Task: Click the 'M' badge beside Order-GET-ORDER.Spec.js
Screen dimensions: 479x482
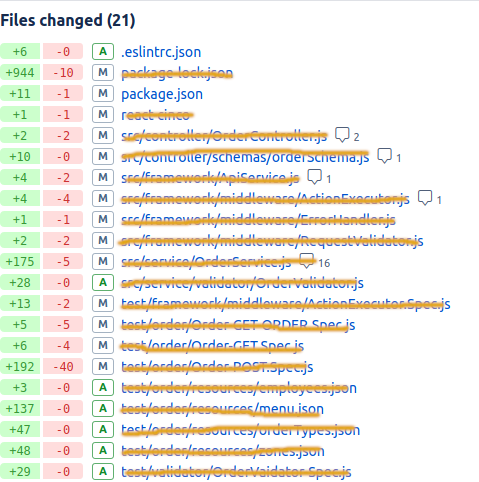Action: tap(103, 325)
